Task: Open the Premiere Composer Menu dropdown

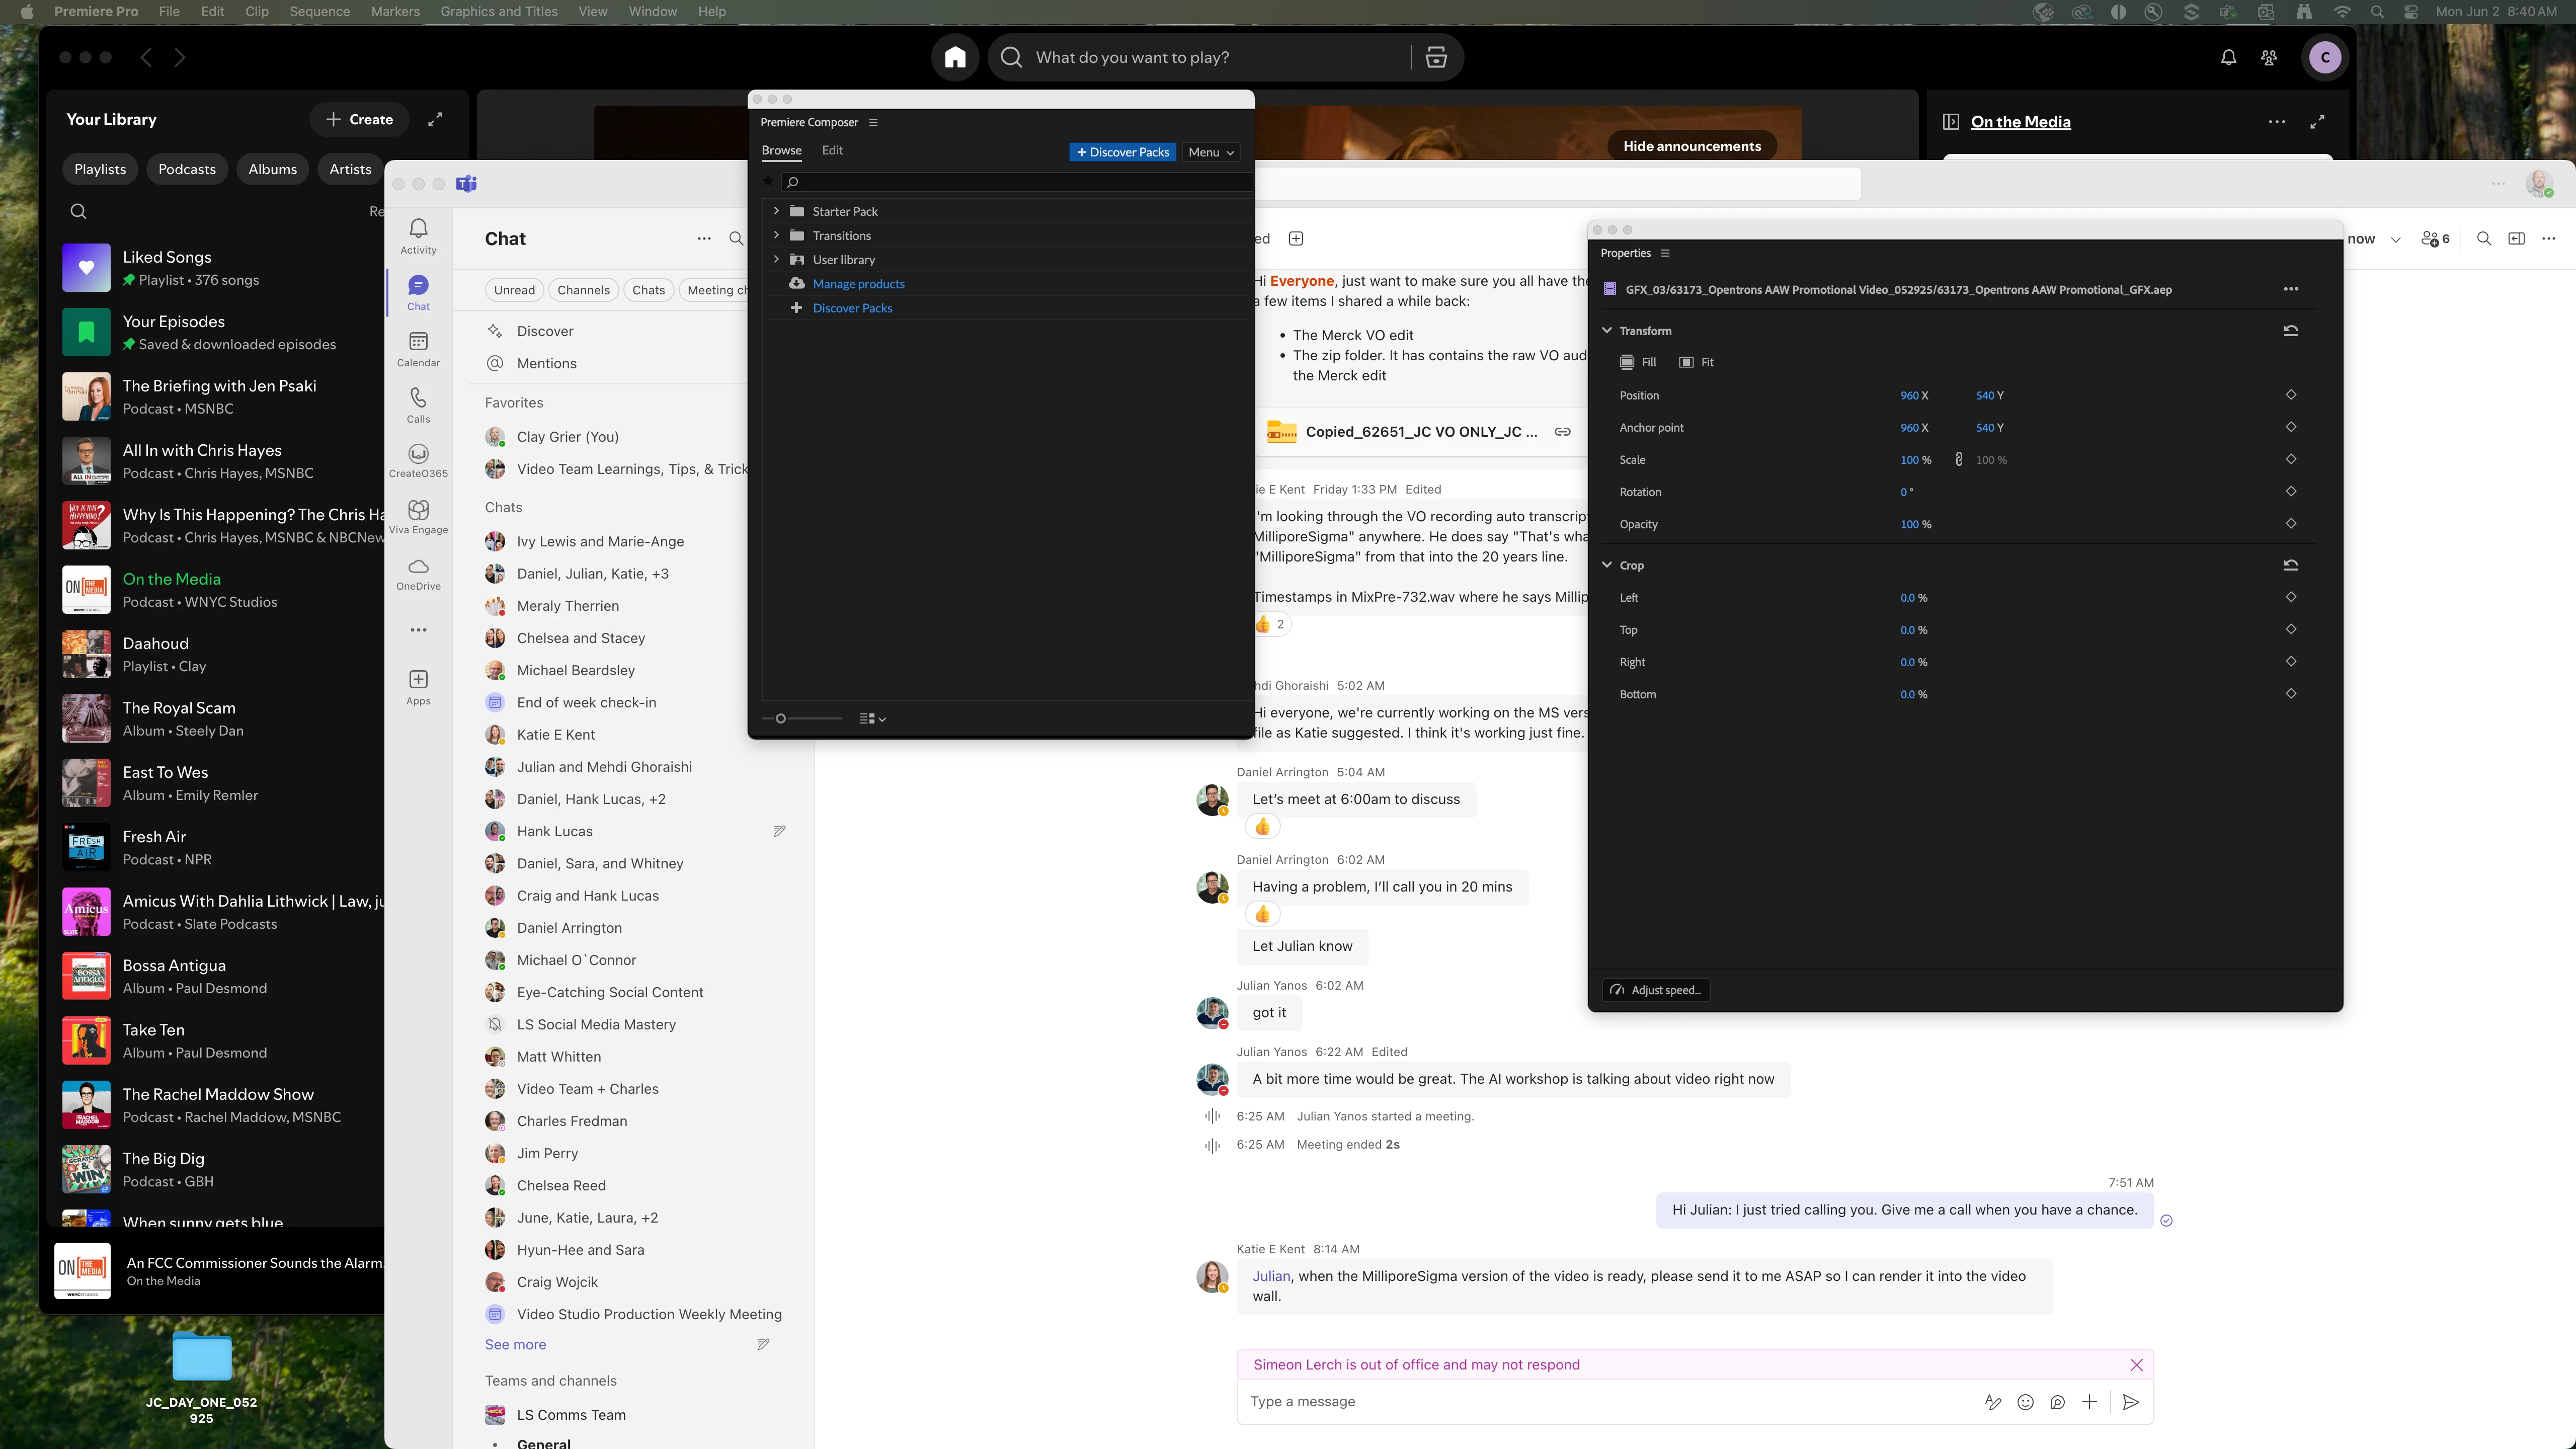Action: point(1211,152)
